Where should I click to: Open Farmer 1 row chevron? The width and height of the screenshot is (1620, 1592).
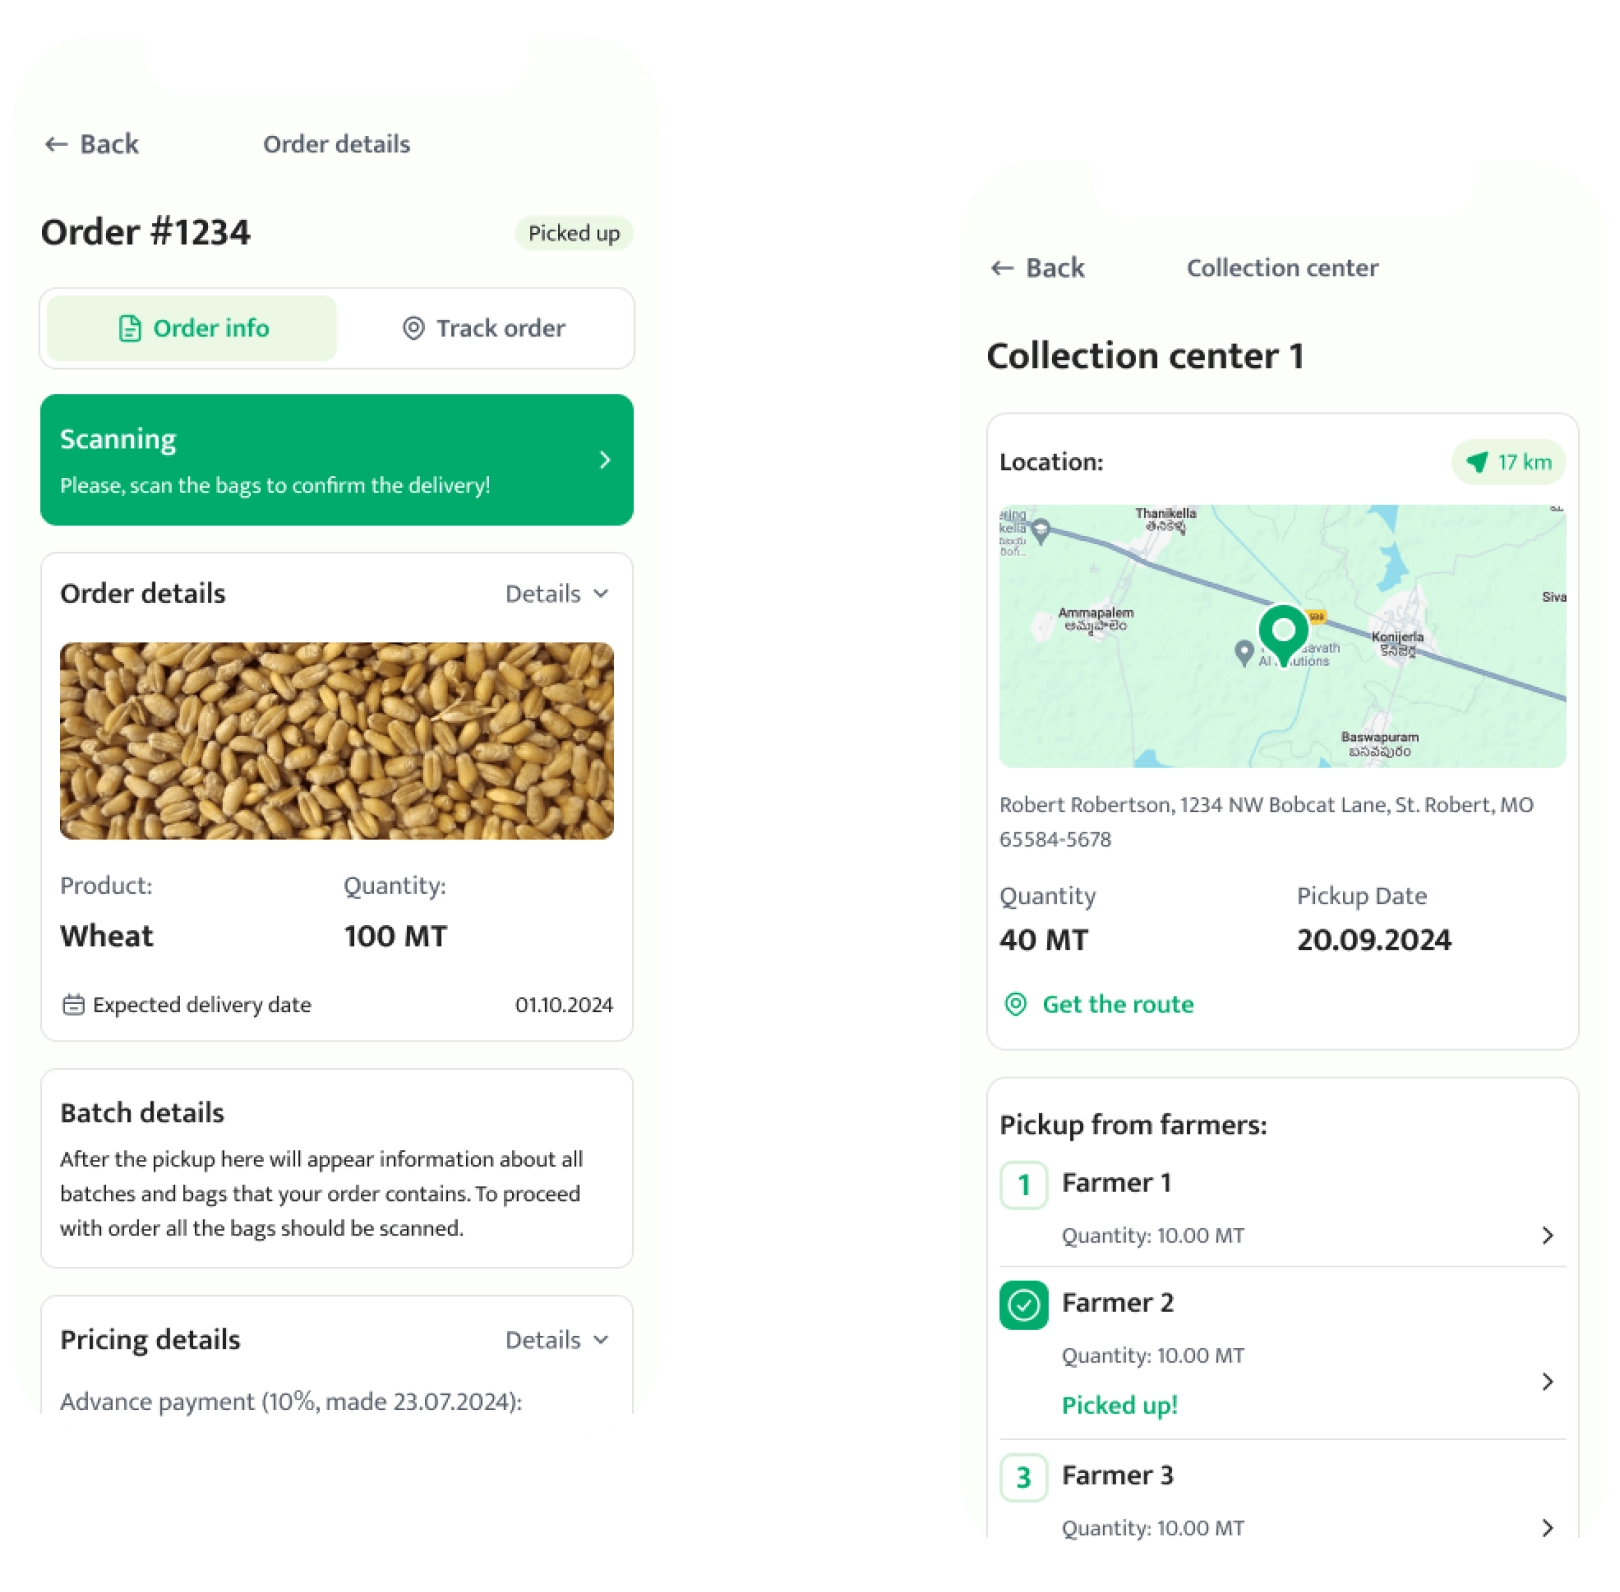[1547, 1236]
